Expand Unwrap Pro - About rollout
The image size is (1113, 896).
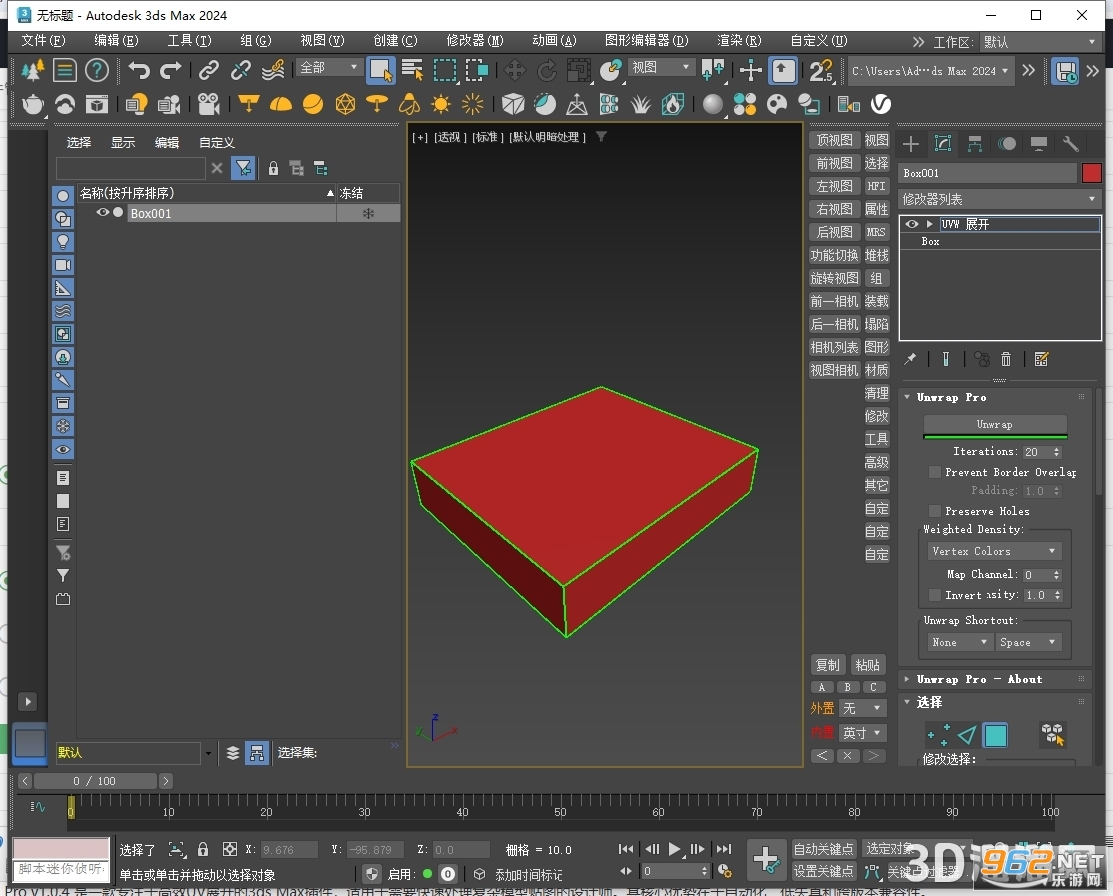click(907, 679)
